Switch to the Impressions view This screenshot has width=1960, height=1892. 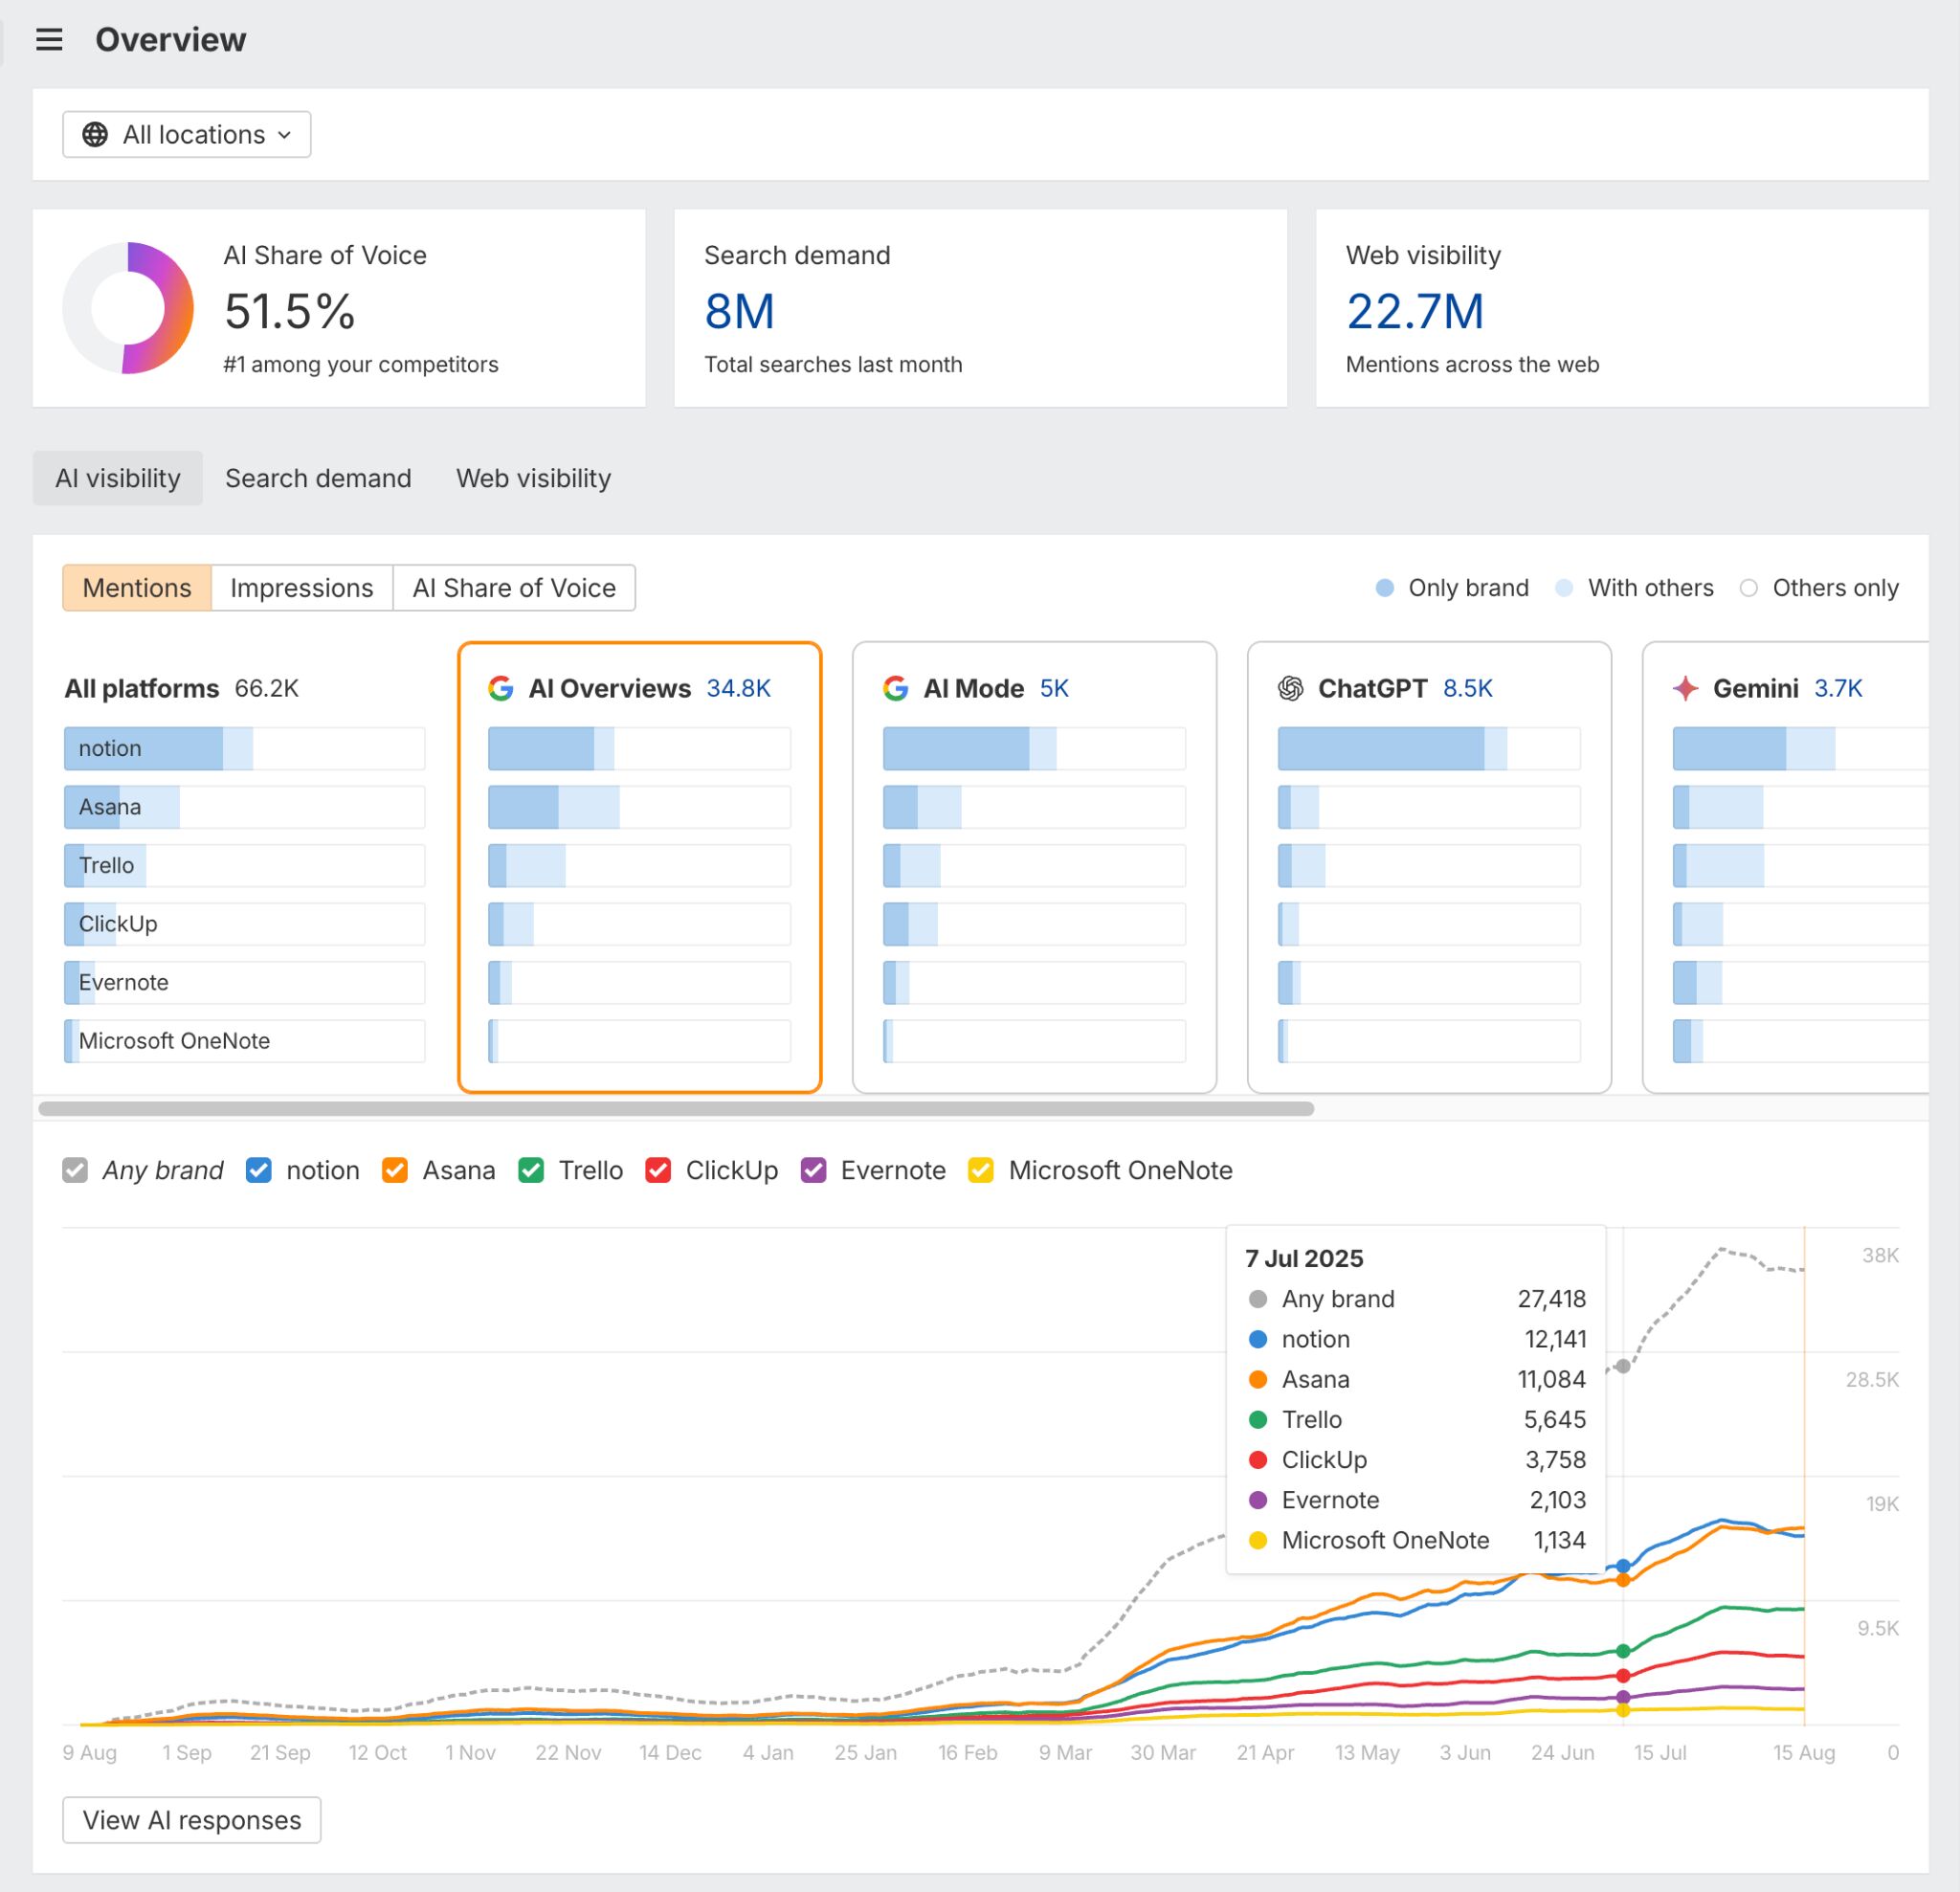(301, 588)
